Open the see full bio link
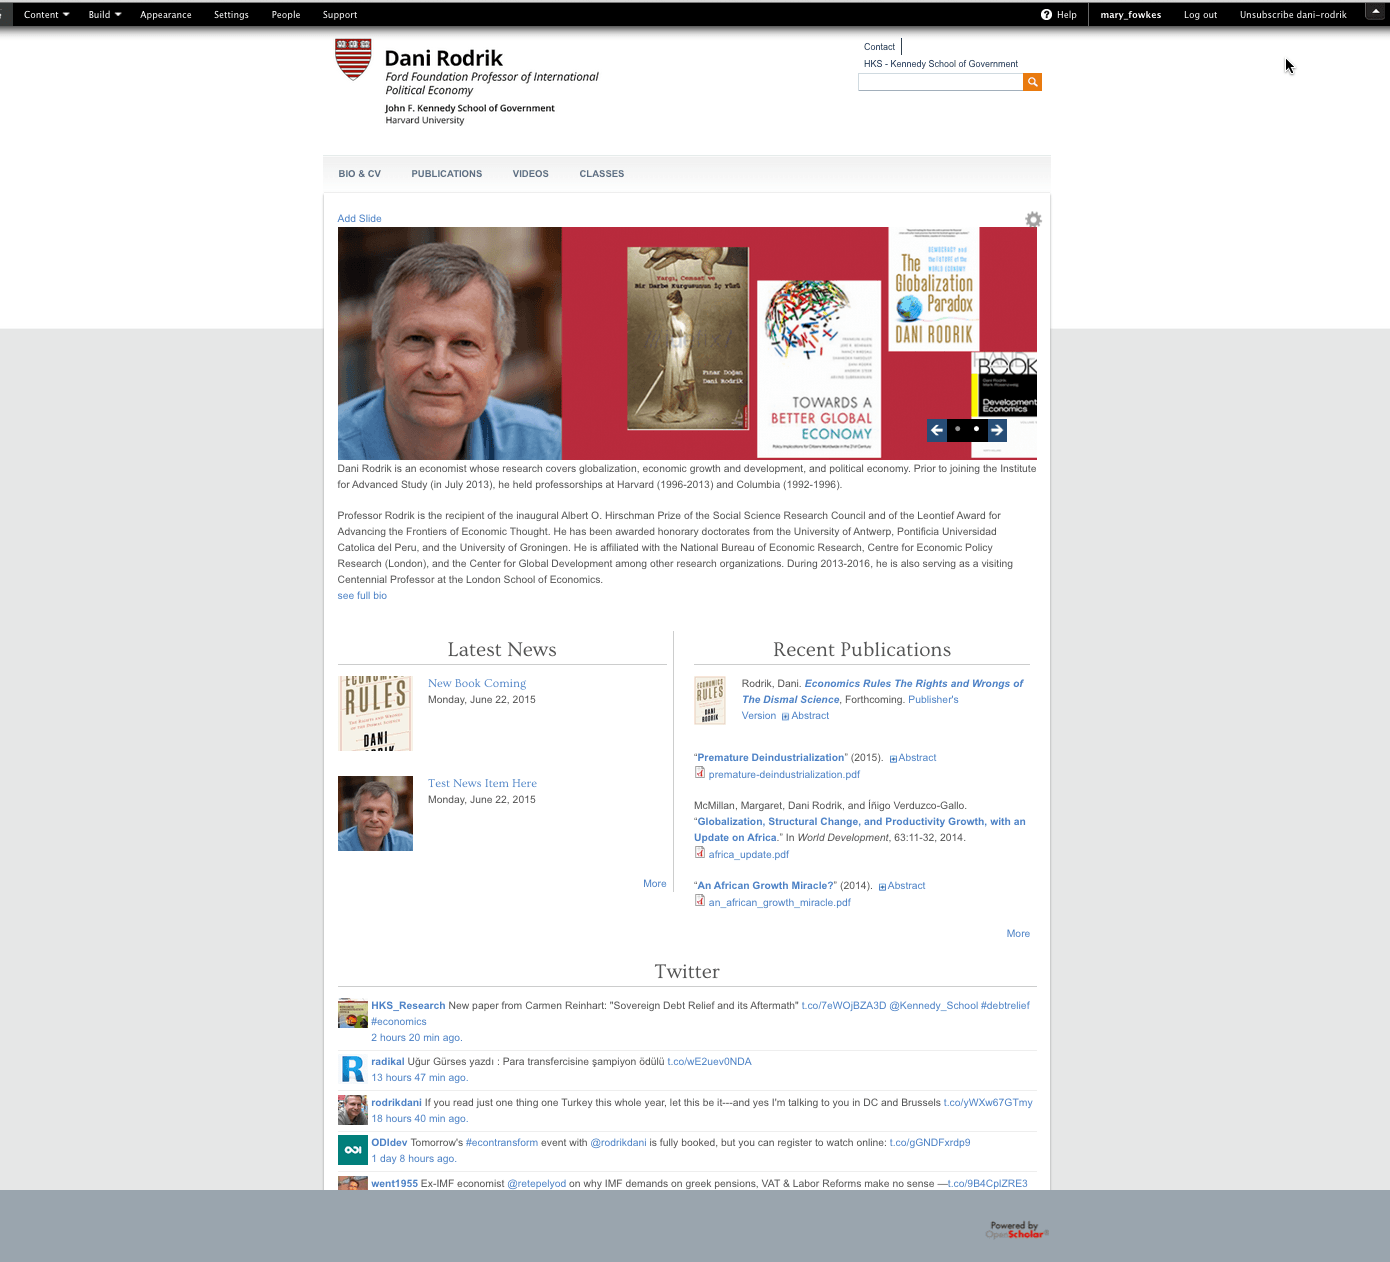1390x1262 pixels. click(x=362, y=596)
